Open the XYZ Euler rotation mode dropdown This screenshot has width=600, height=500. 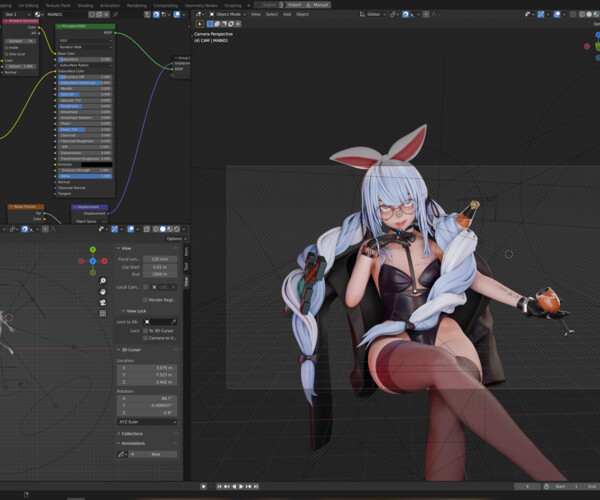pos(147,422)
